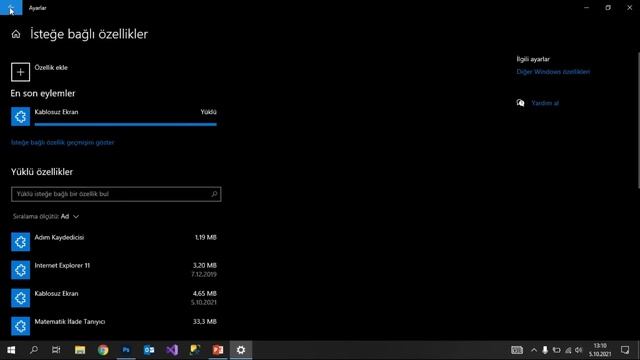Click the 33,3 MB size value
Screen dimensions: 640x360
(205, 322)
